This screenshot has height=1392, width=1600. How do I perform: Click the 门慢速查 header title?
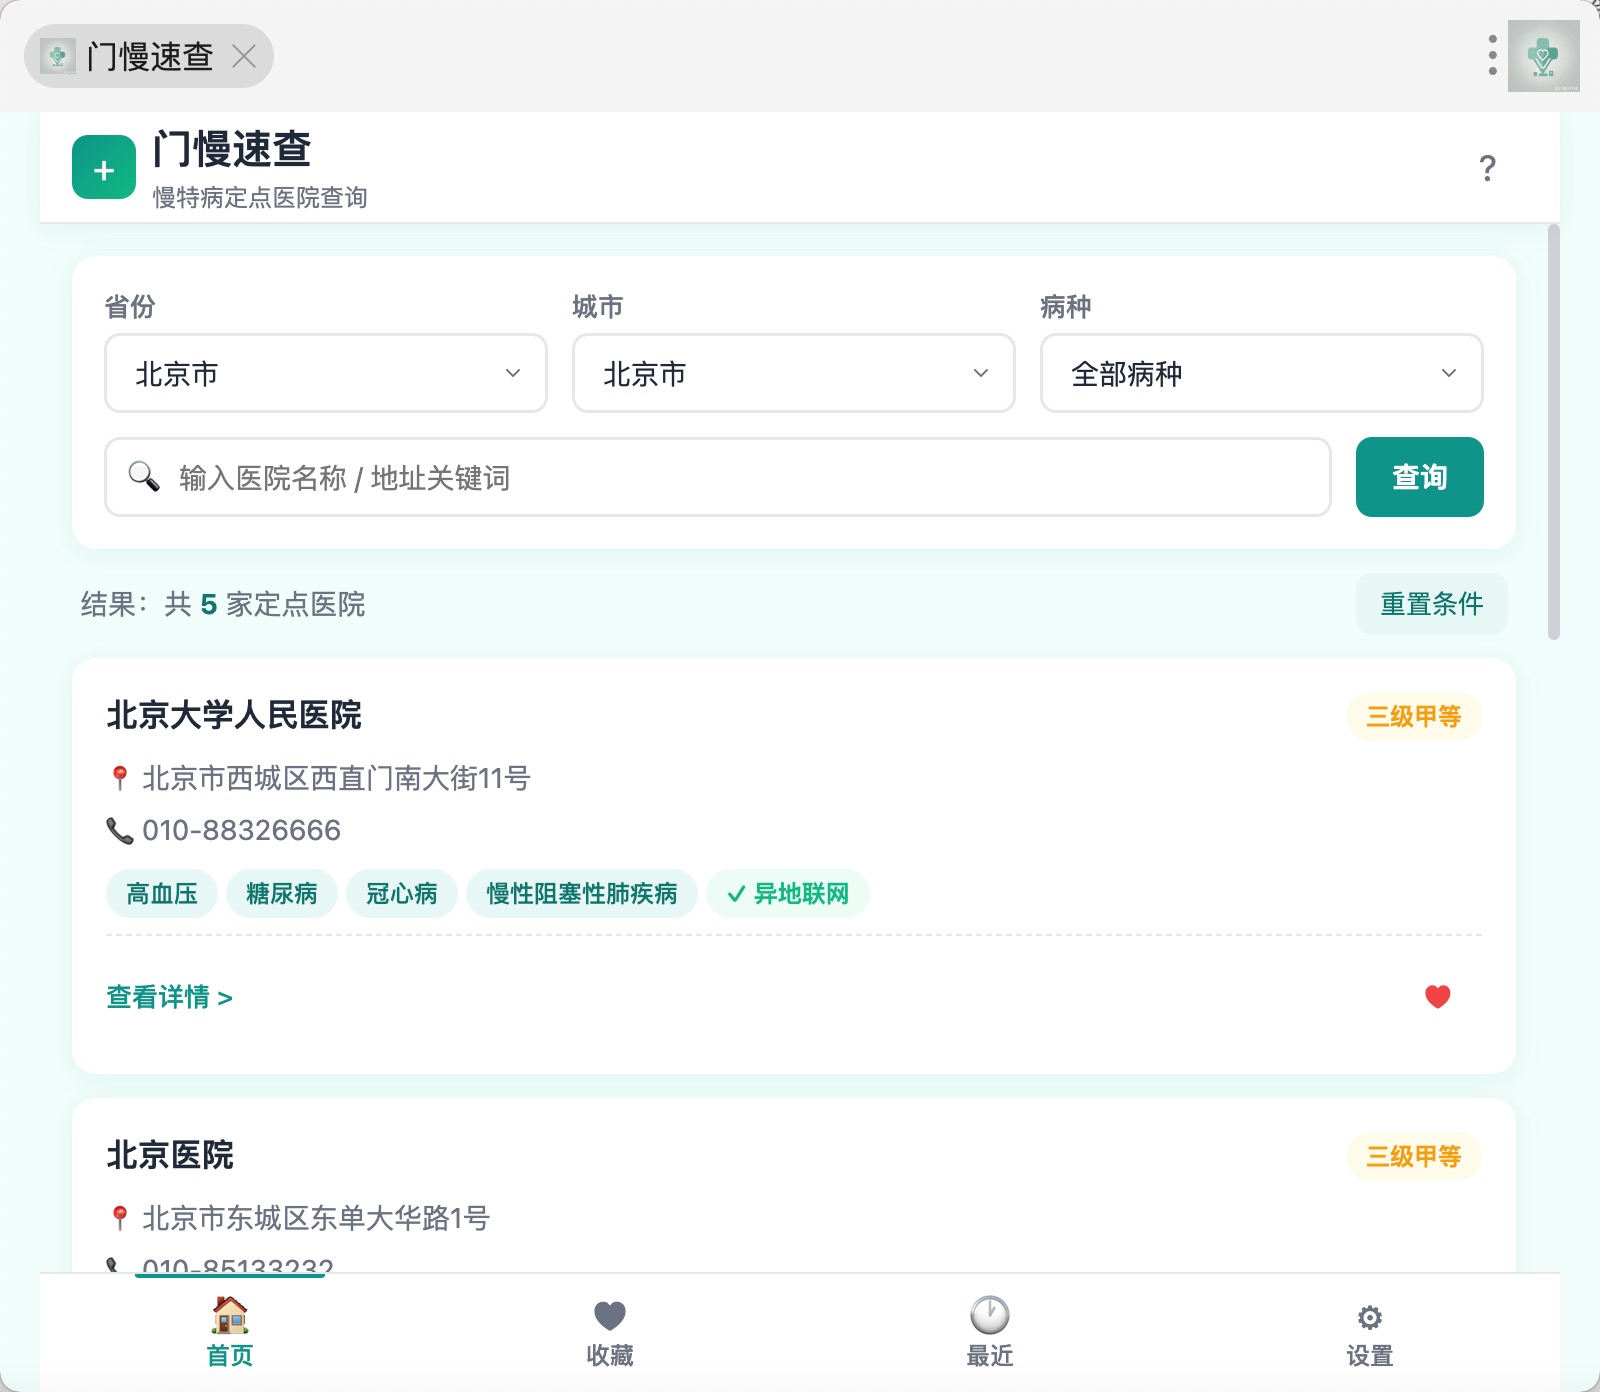[232, 149]
